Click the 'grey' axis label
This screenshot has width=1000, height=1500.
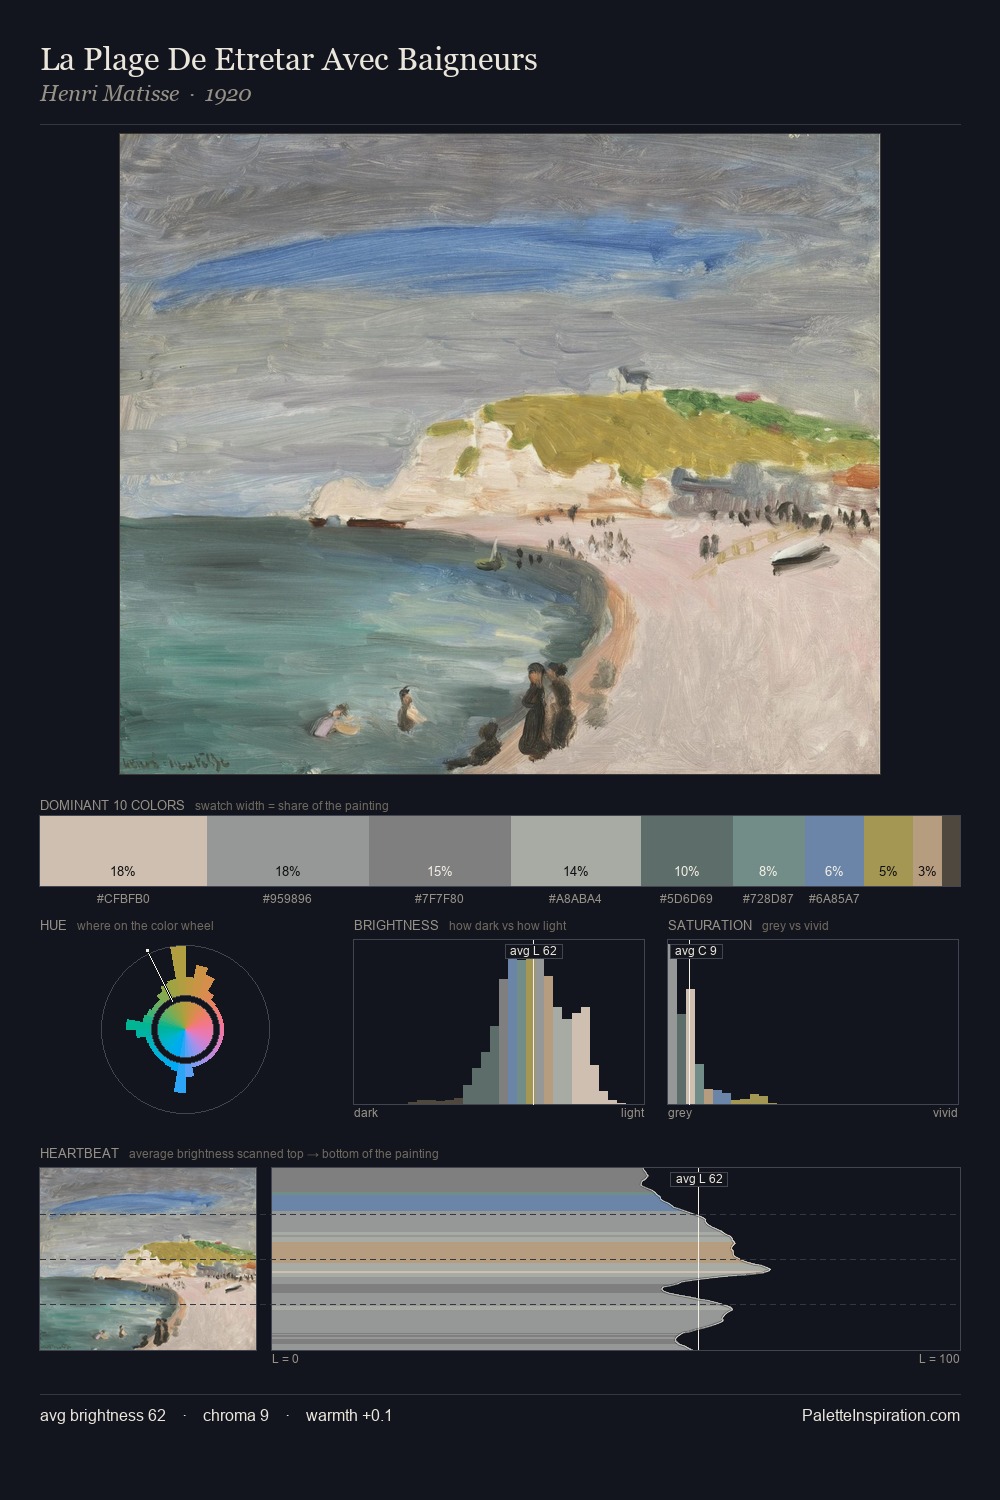[x=680, y=1113]
